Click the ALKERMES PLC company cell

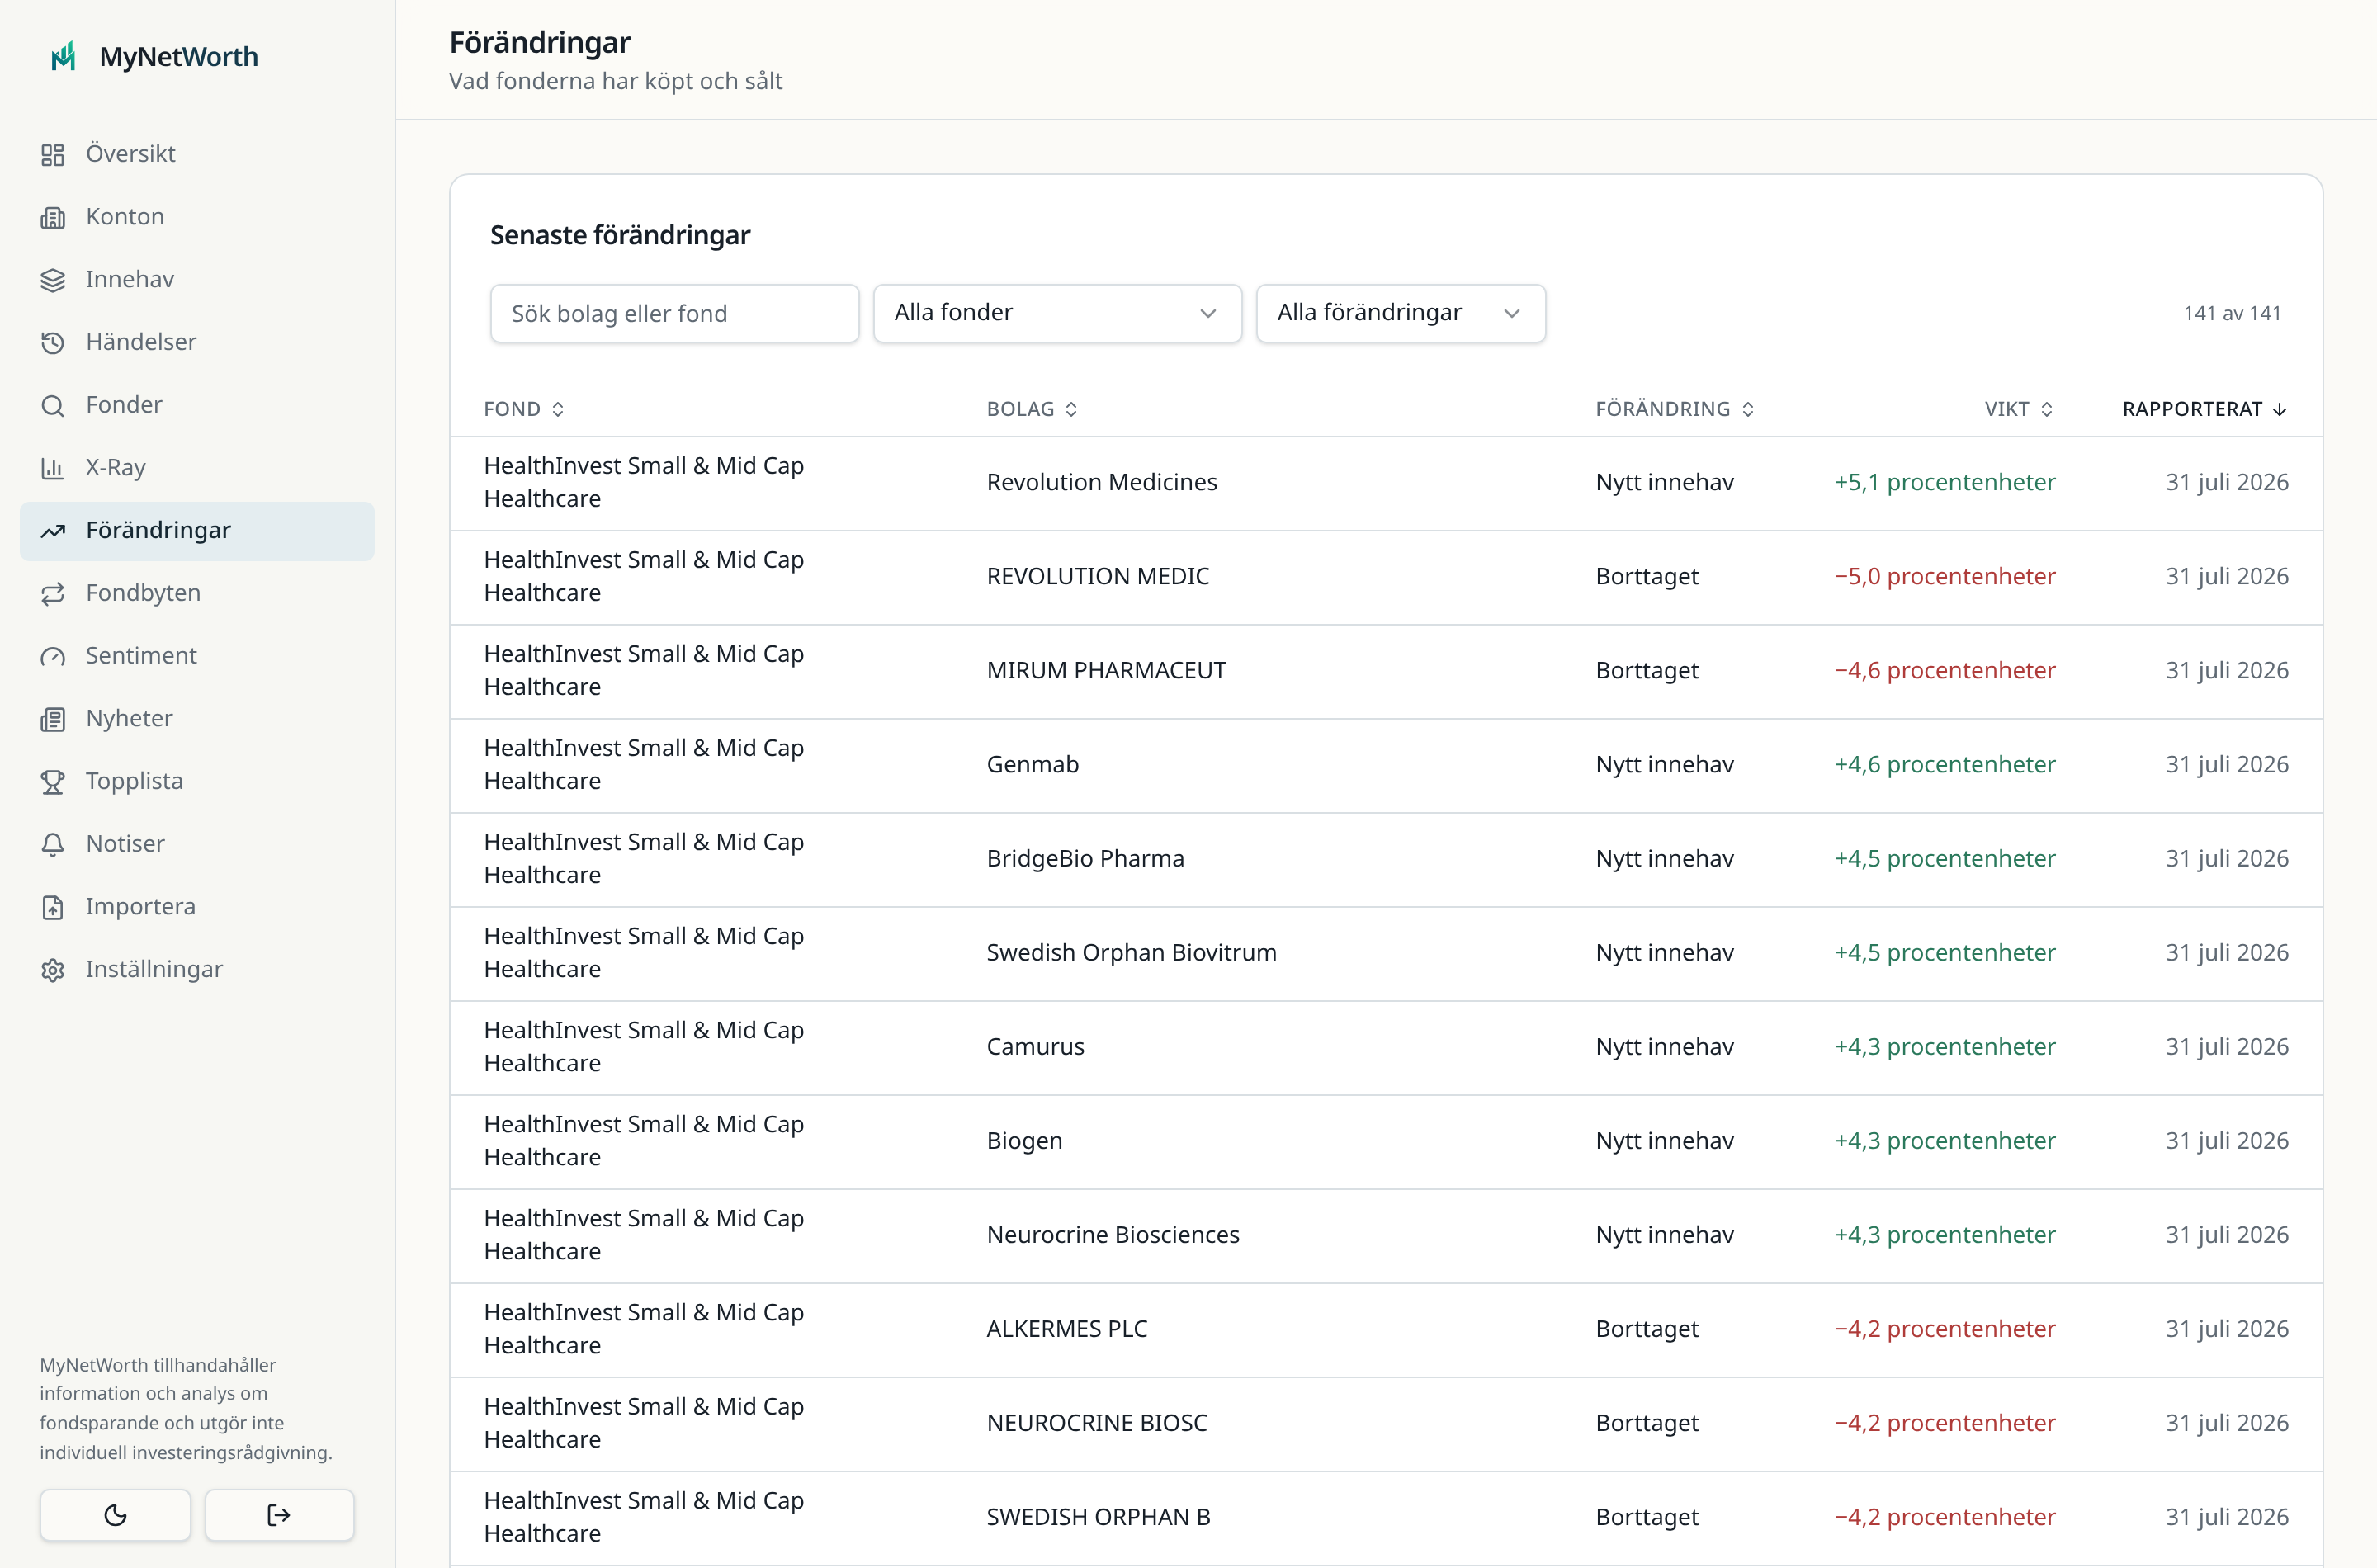point(1067,1329)
